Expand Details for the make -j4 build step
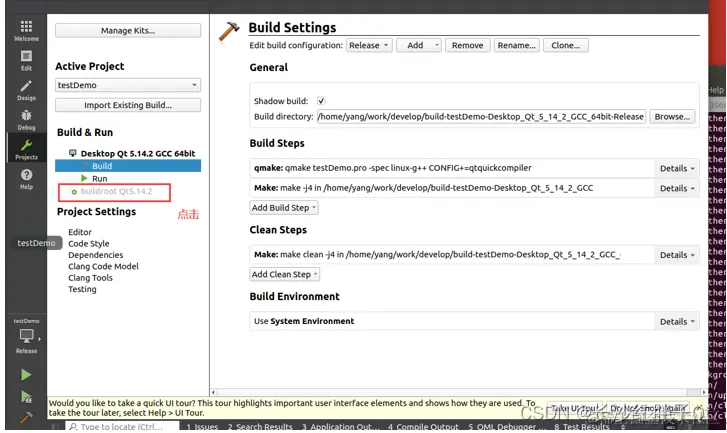This screenshot has width=727, height=433. (677, 188)
